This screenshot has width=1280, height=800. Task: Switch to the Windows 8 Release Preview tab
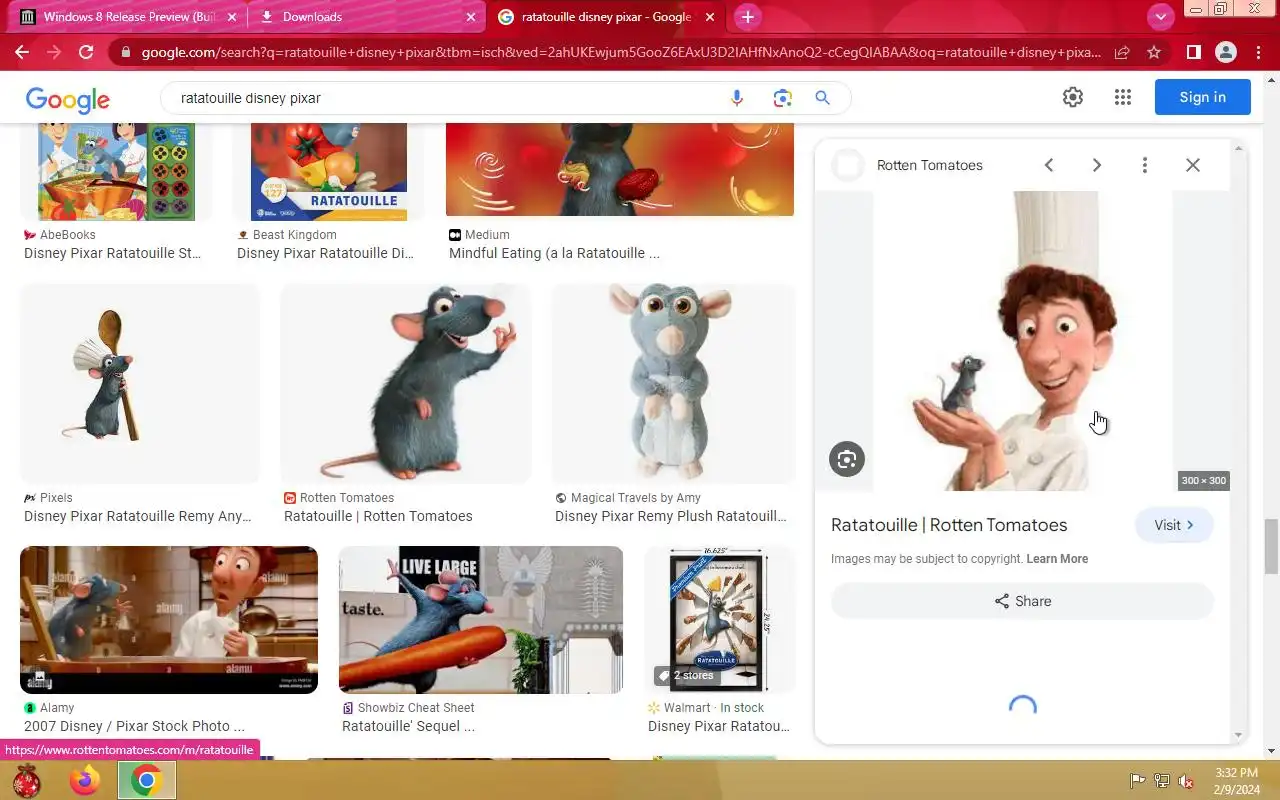(130, 17)
